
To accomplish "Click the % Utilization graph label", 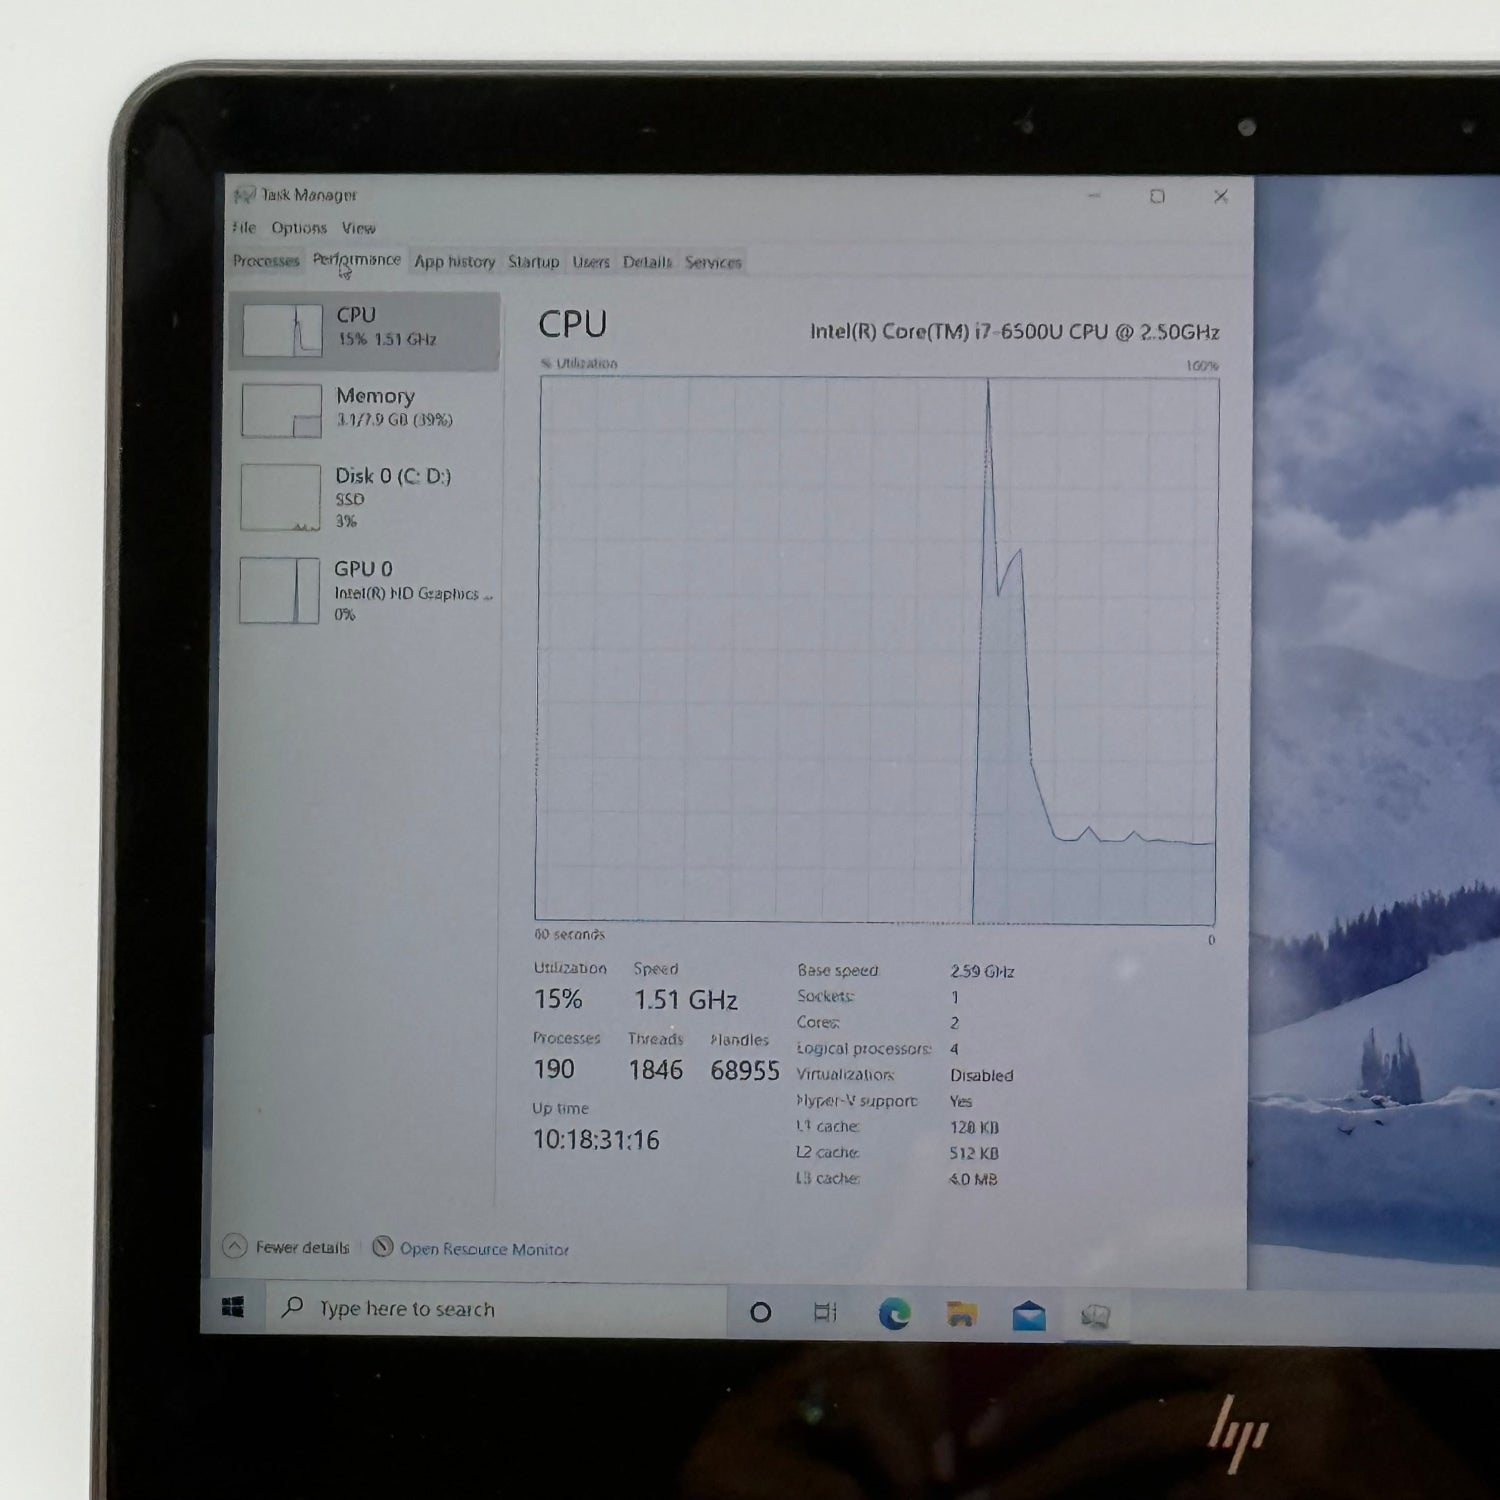I will (579, 363).
